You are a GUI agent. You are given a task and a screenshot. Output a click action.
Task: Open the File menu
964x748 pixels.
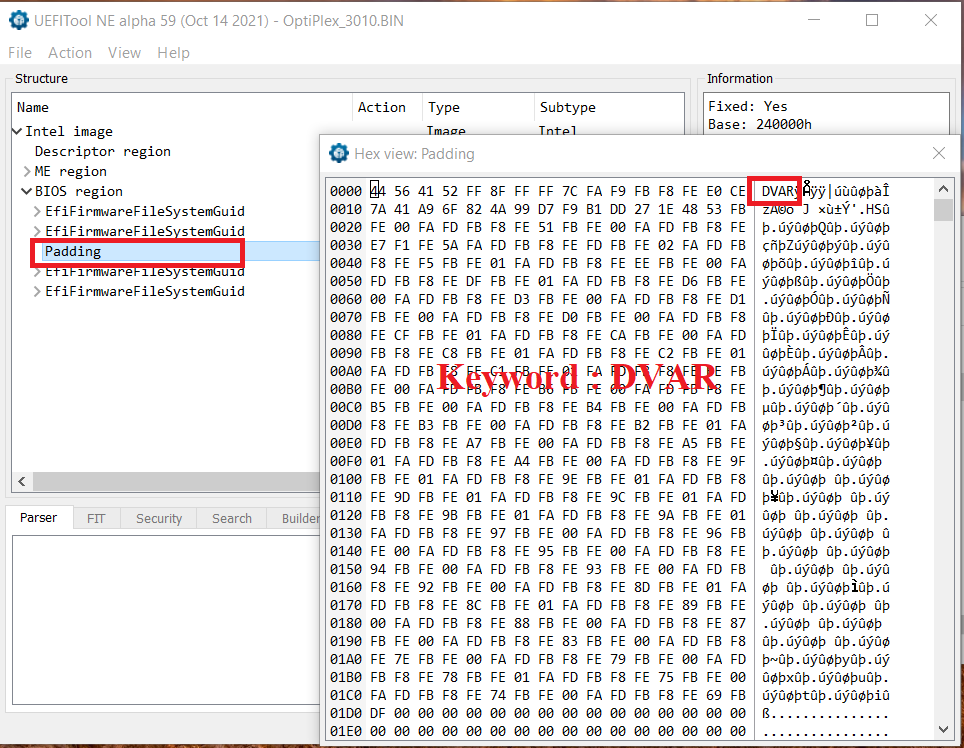pyautogui.click(x=20, y=53)
